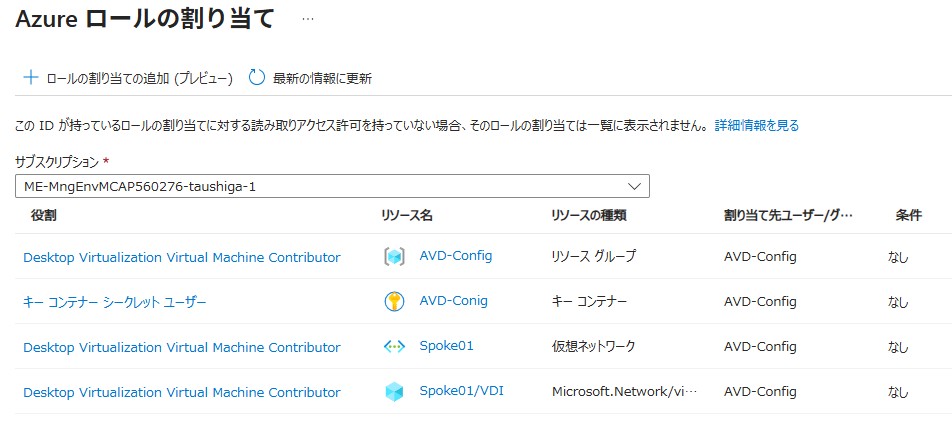Screen dimensions: 952x436
Task: Click the AVD-Conig key vault icon
Action: (x=394, y=302)
